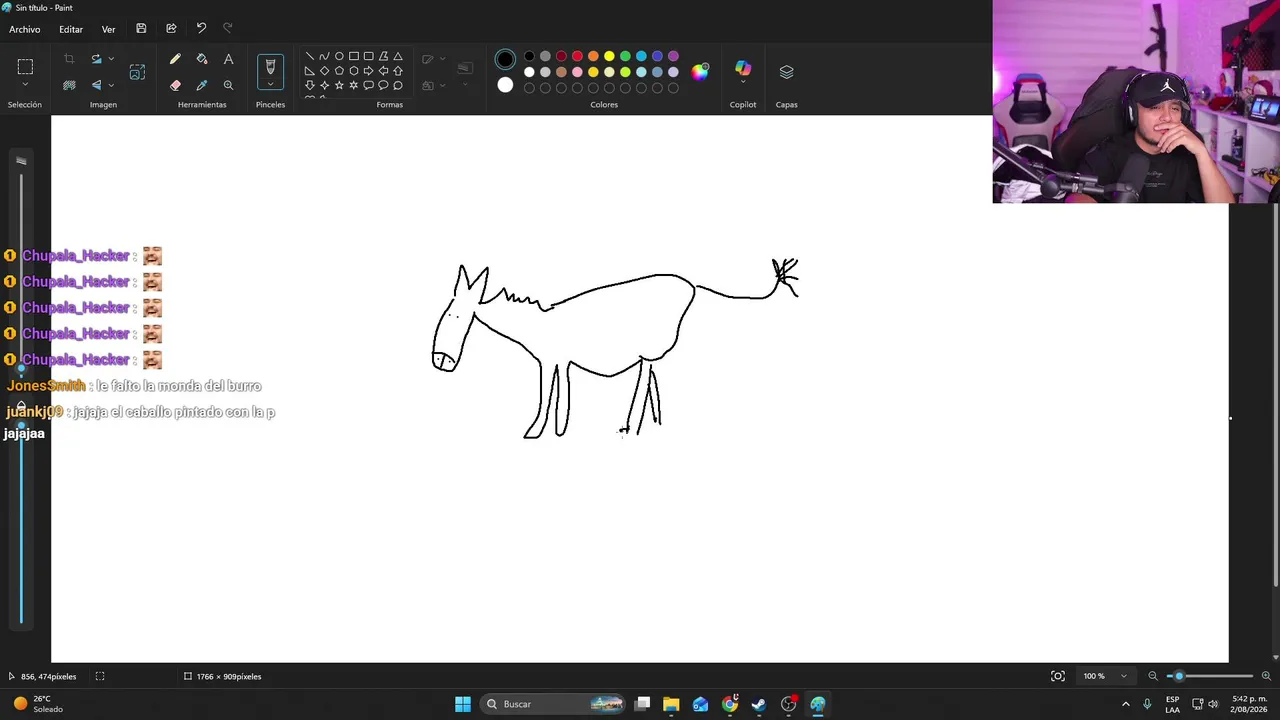Open Google Chrome from the taskbar
The height and width of the screenshot is (720, 1280).
[x=730, y=704]
